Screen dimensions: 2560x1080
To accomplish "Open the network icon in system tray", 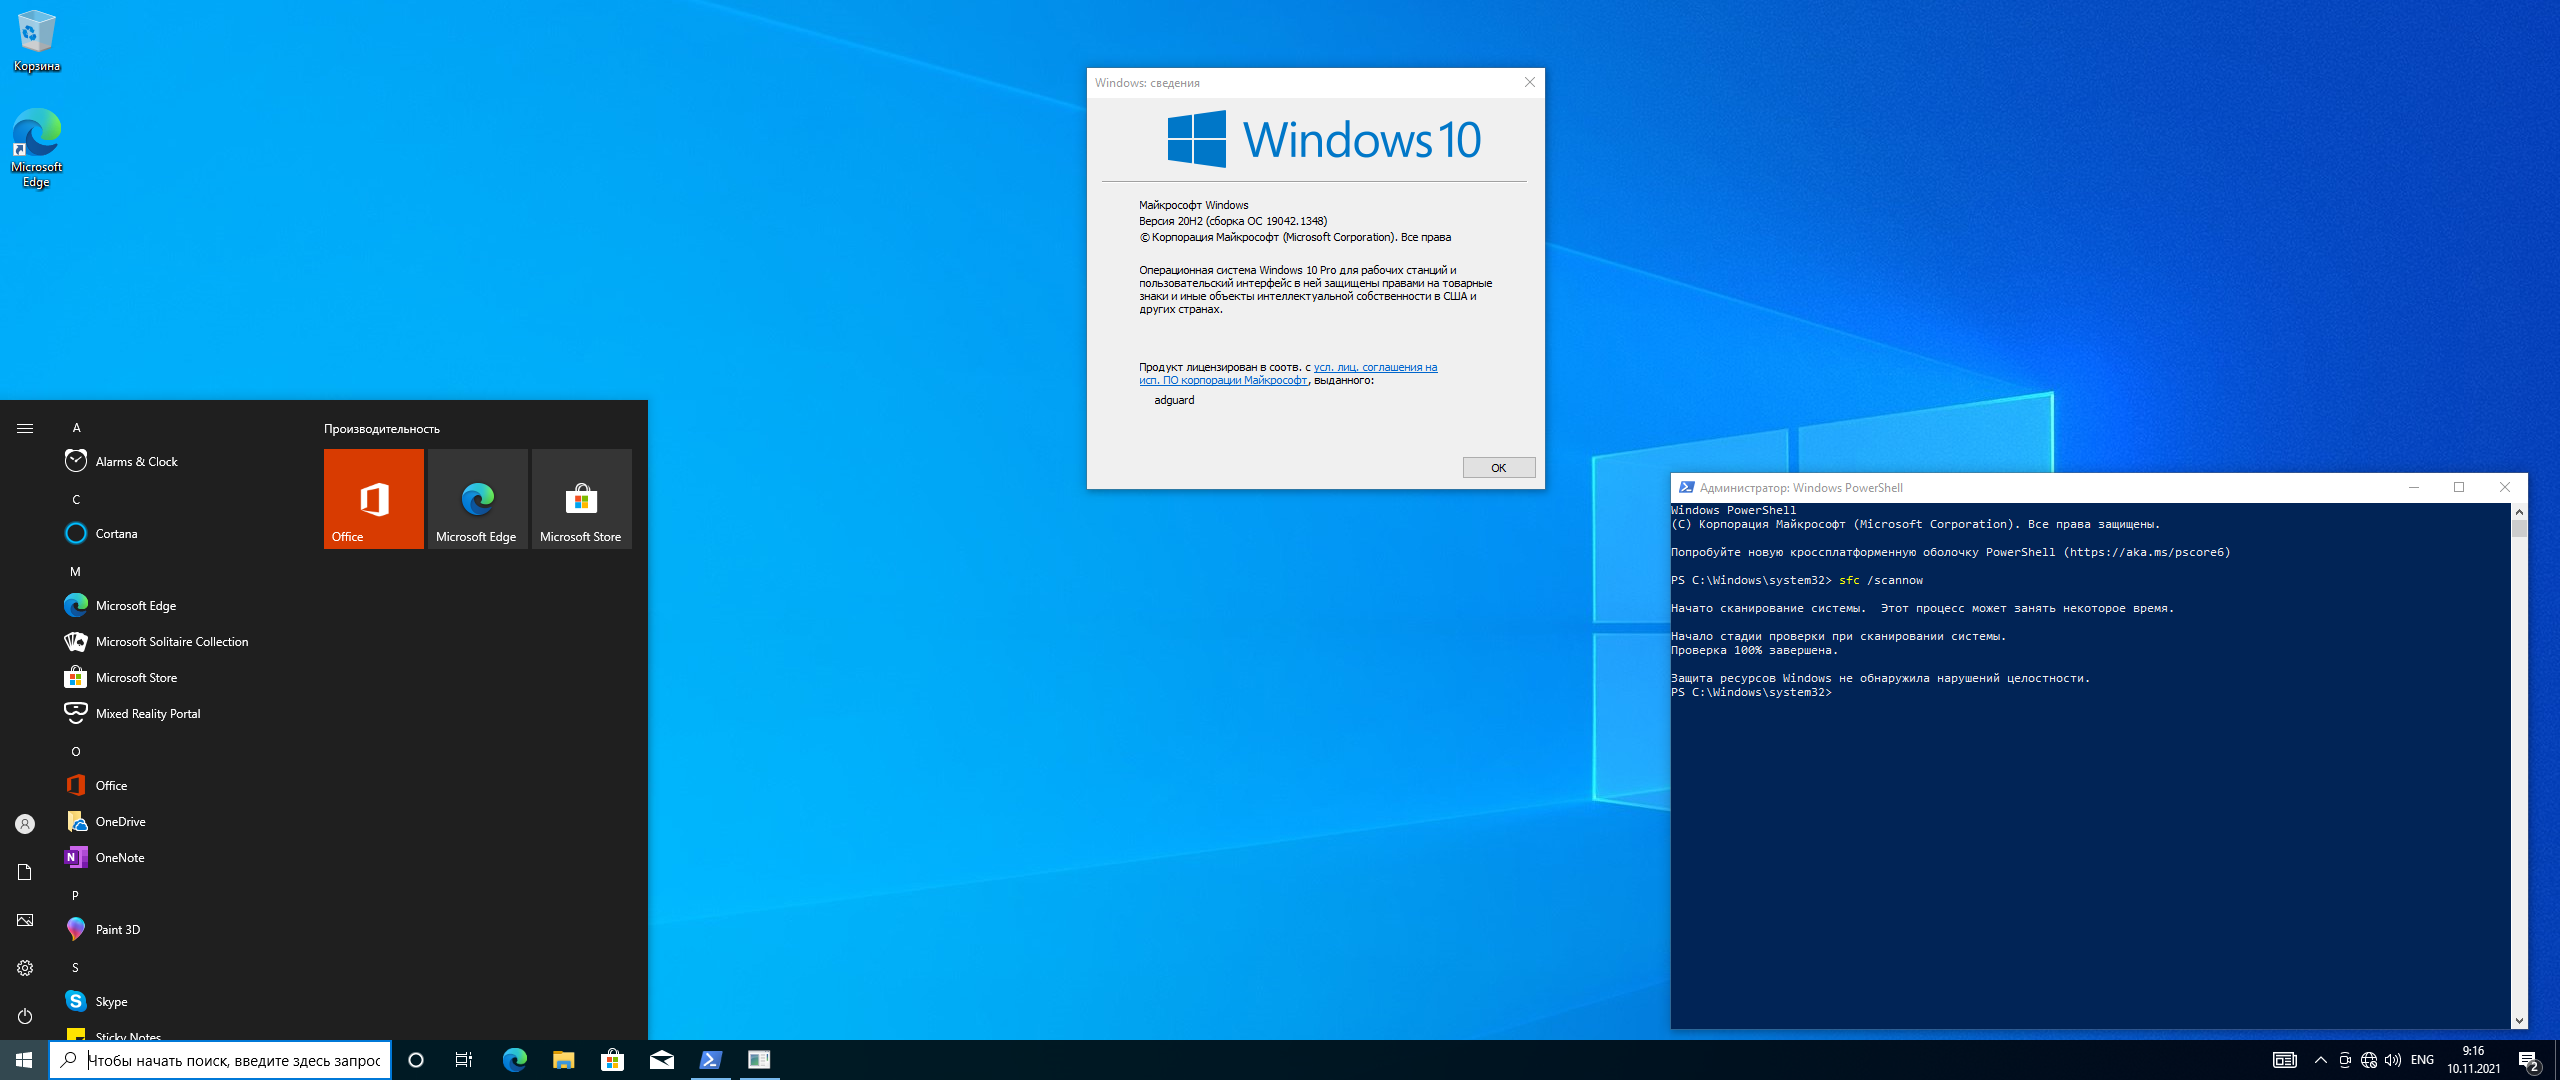I will click(2369, 1060).
